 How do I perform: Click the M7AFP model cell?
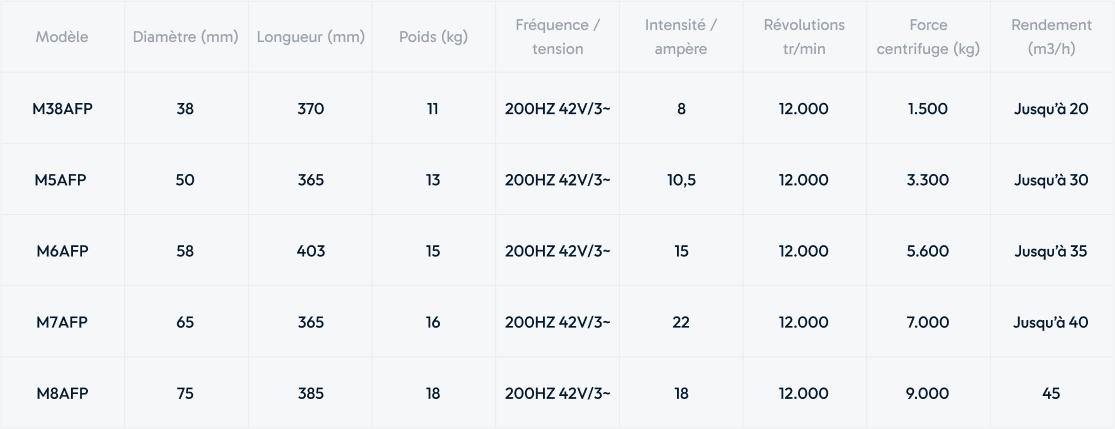tap(62, 322)
